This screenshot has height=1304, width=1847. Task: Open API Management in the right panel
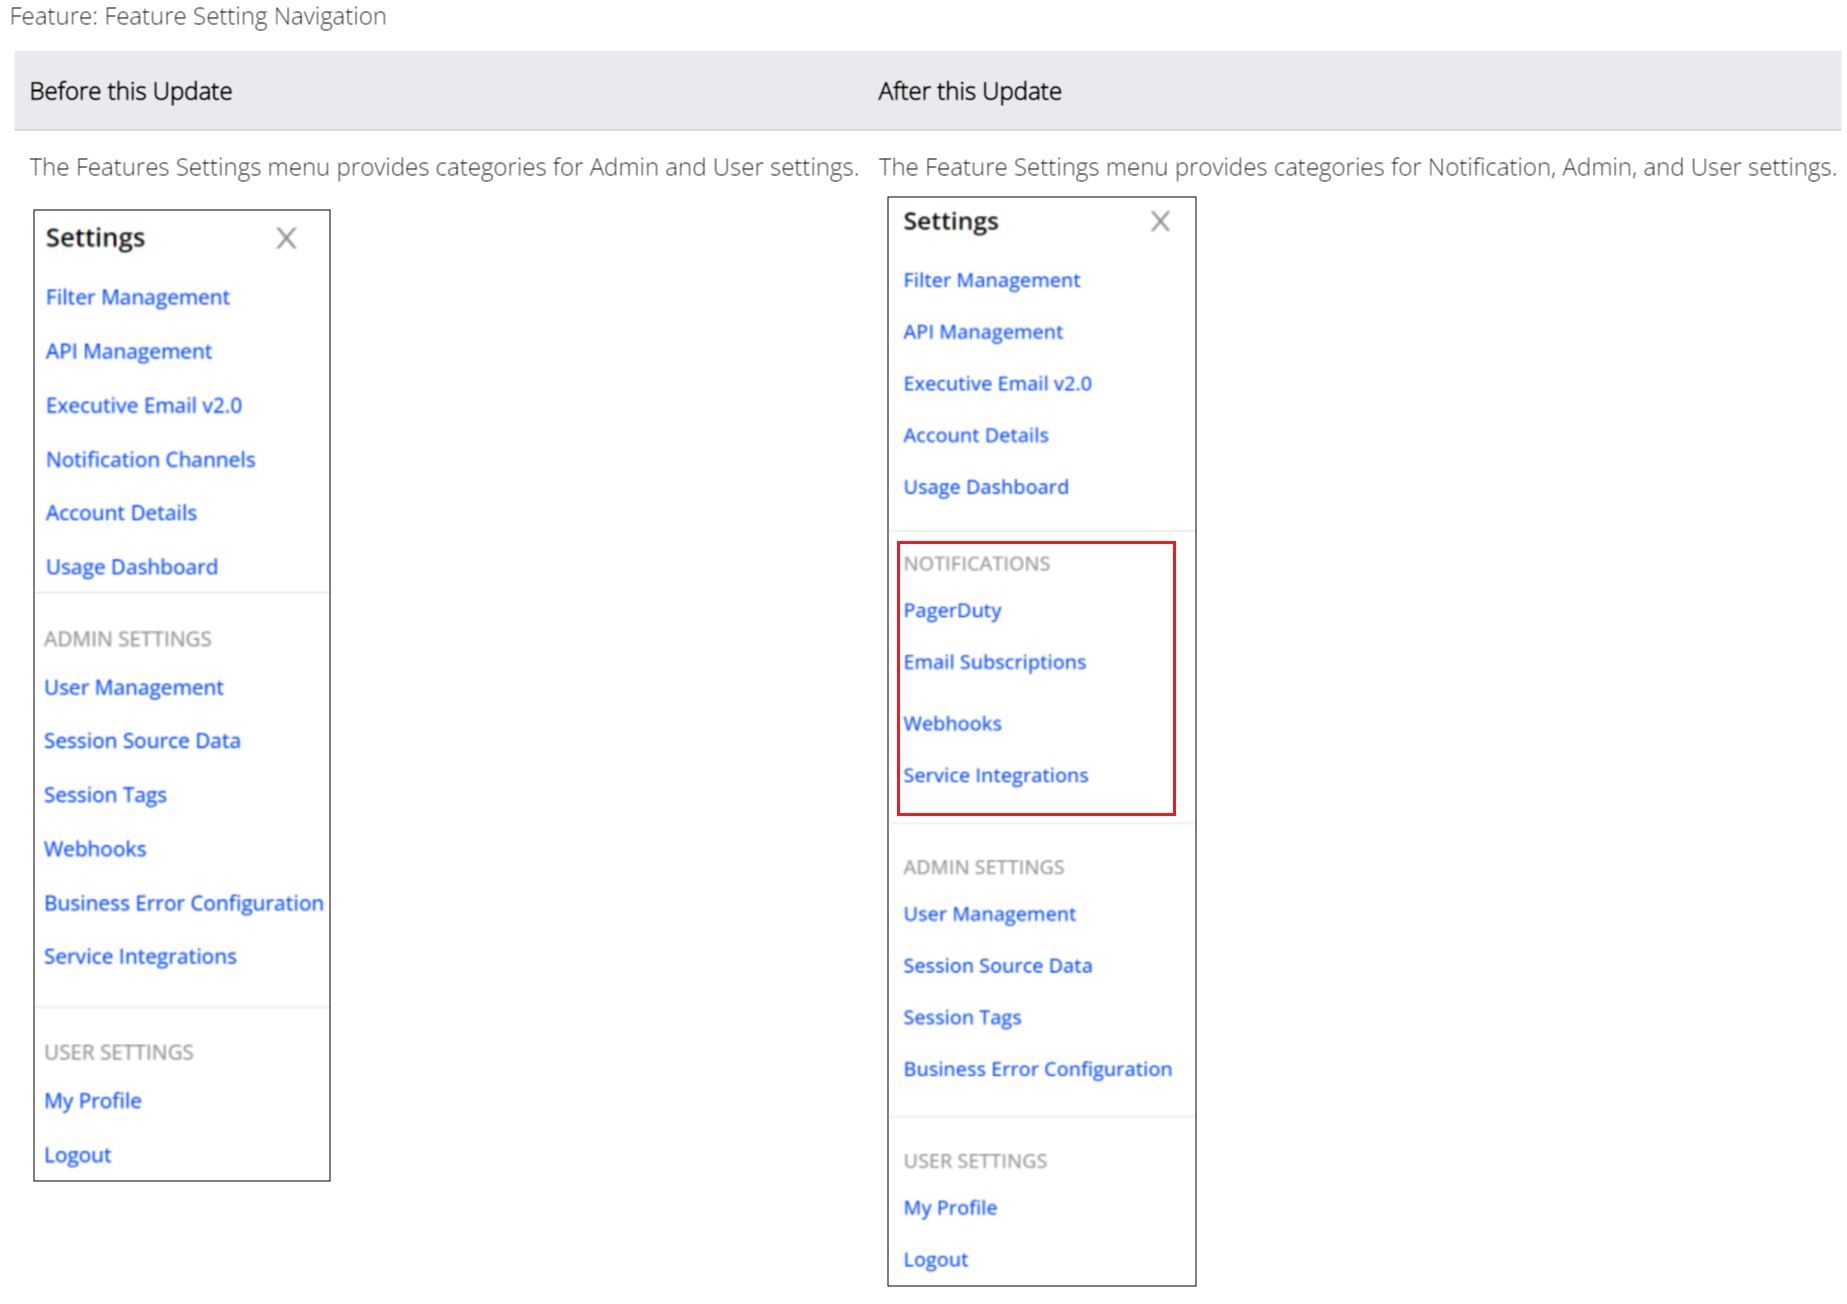point(982,332)
